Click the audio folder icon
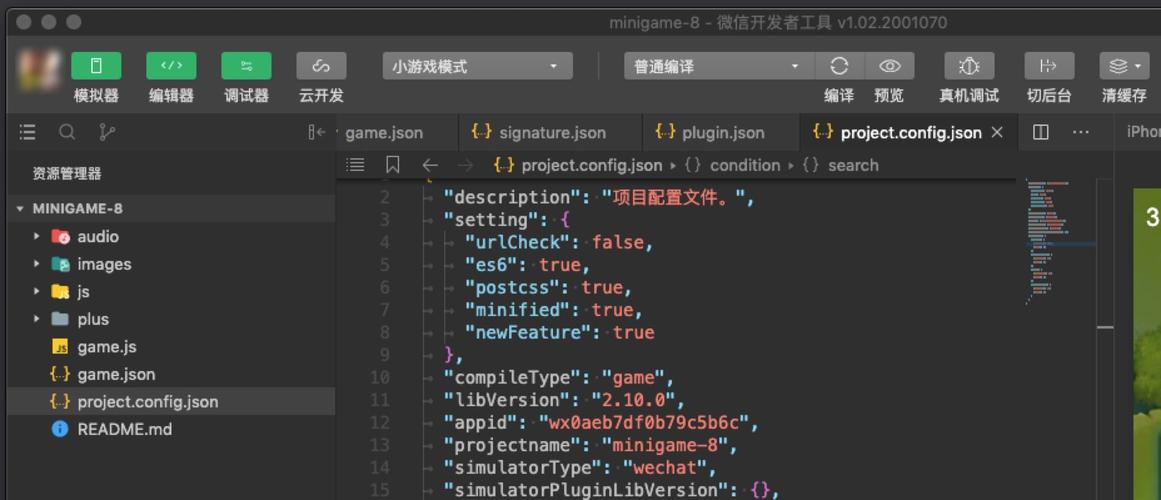Image resolution: width=1161 pixels, height=500 pixels. [x=60, y=236]
